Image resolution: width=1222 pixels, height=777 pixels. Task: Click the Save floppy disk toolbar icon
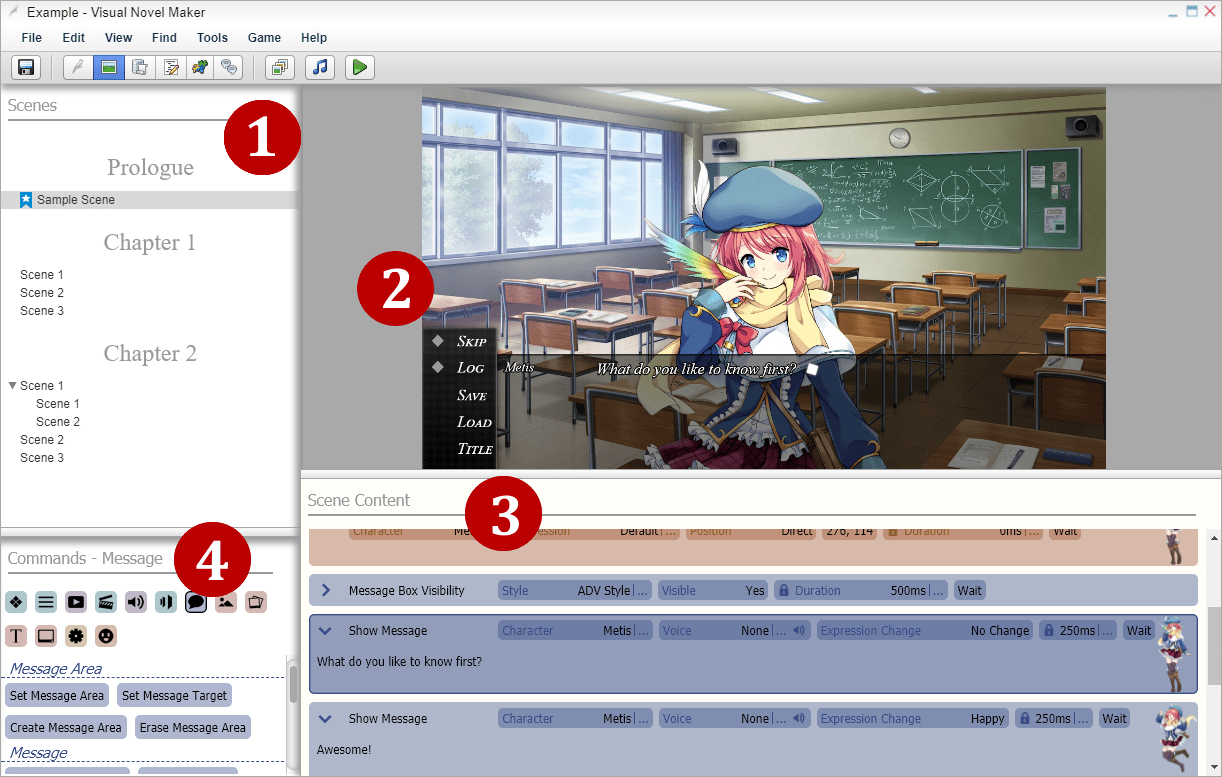click(x=26, y=67)
